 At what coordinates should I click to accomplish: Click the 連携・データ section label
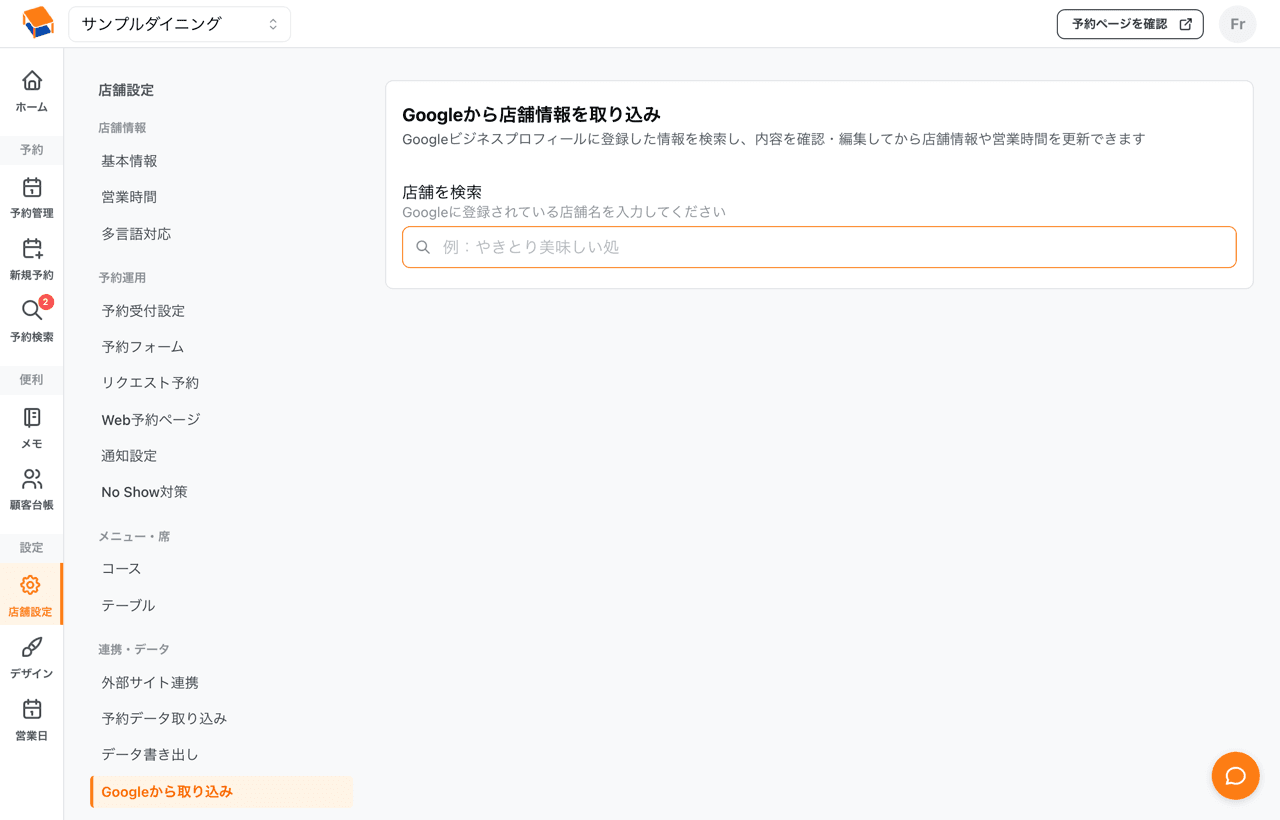(x=134, y=650)
